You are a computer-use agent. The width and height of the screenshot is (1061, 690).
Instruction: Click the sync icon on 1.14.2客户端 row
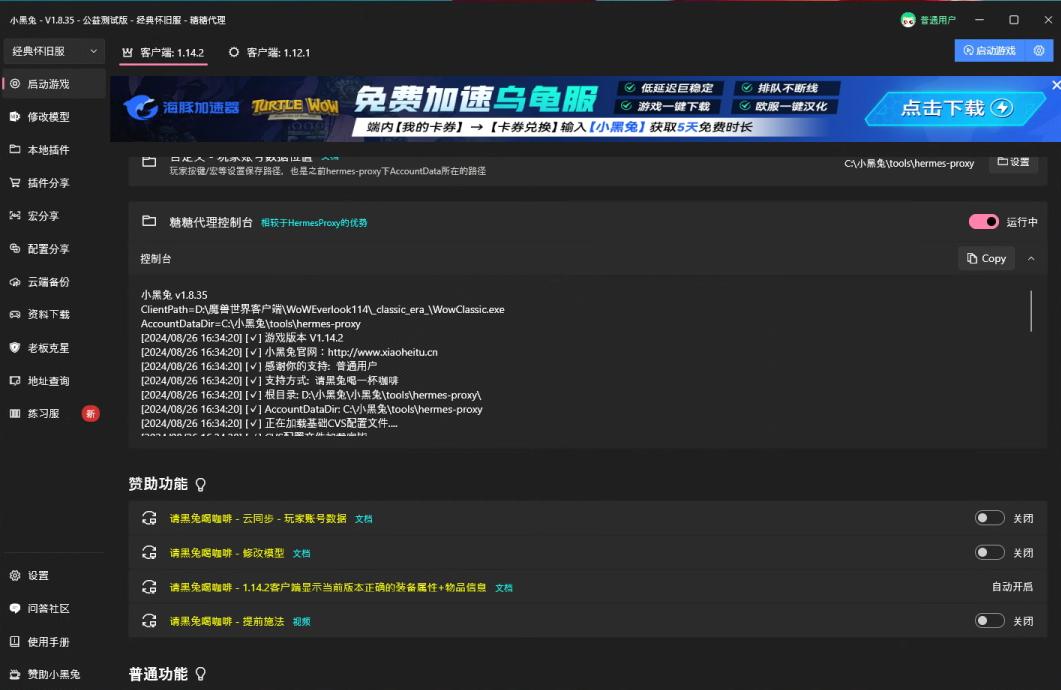tap(149, 587)
